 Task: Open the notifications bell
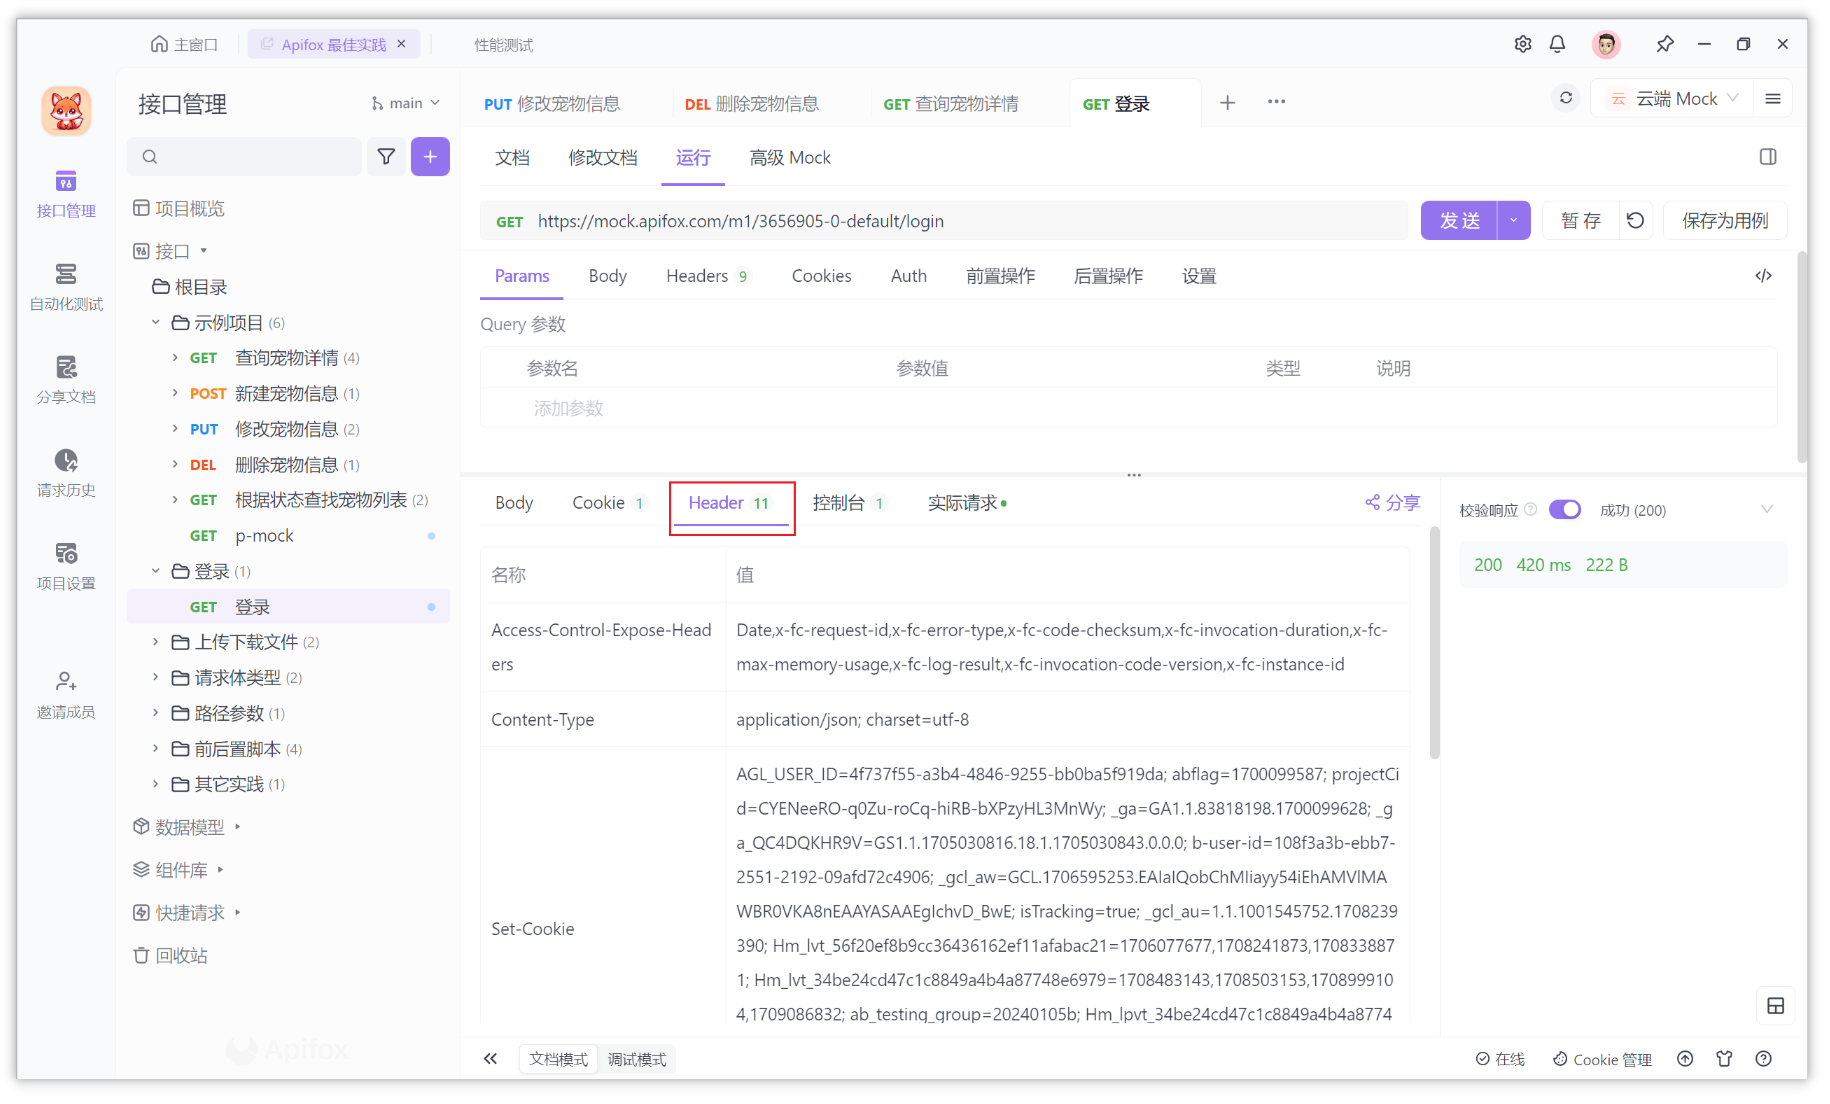[x=1556, y=44]
